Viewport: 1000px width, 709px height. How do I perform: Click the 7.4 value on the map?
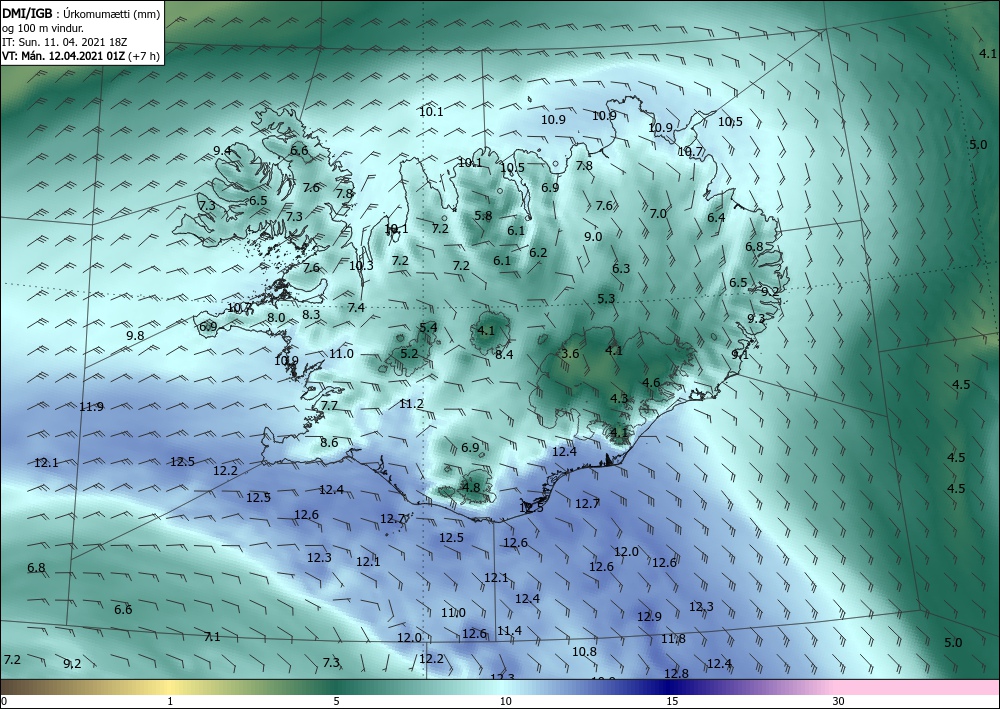(356, 307)
